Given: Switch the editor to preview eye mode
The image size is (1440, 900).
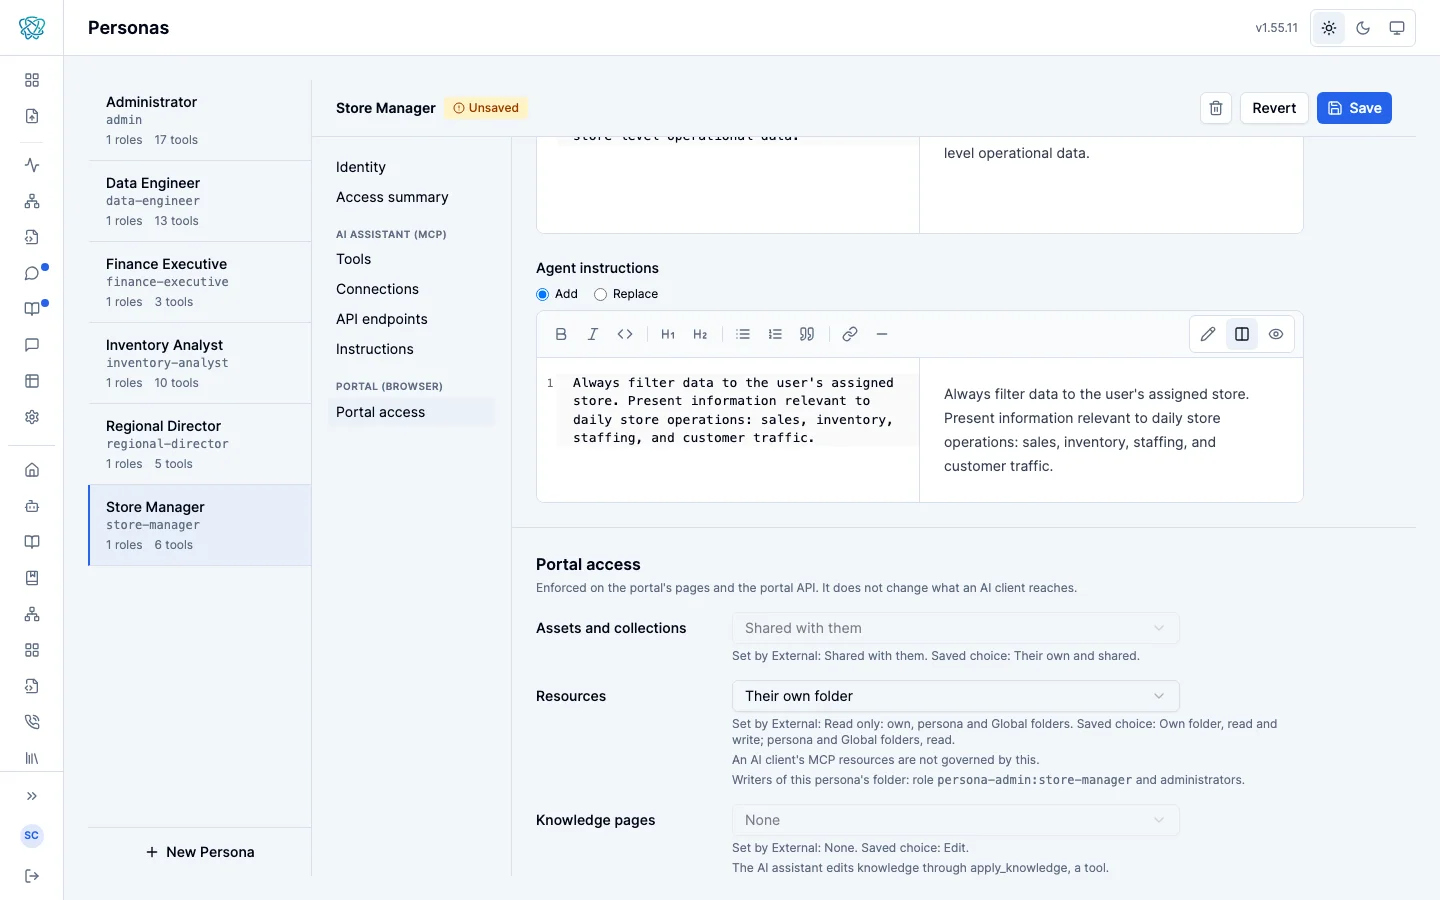Looking at the screenshot, I should tap(1276, 334).
